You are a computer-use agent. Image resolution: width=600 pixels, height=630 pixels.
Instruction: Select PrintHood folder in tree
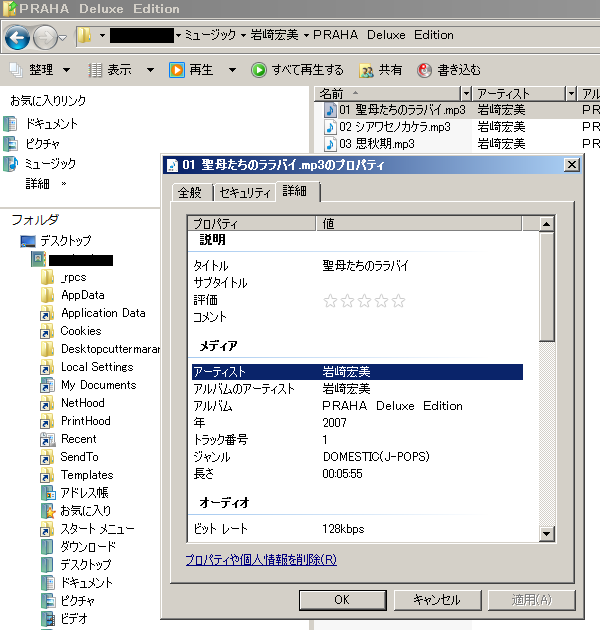(86, 421)
